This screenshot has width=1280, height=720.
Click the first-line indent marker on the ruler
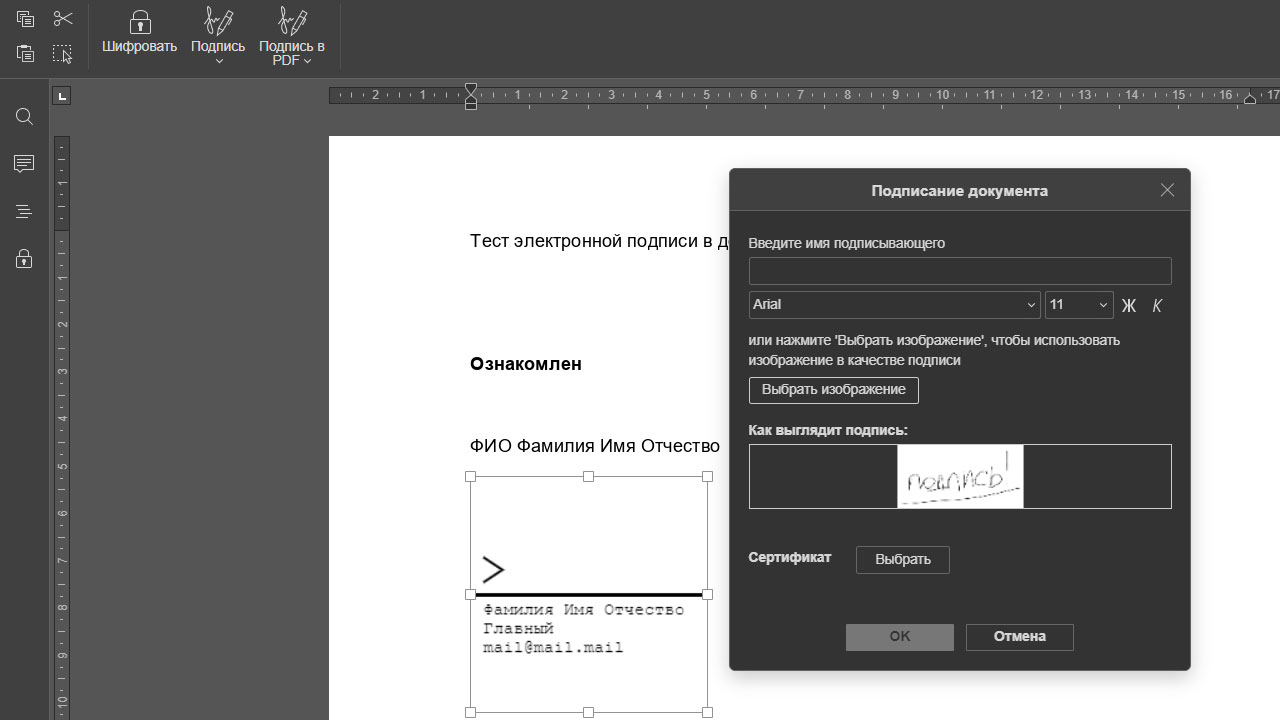pos(471,88)
